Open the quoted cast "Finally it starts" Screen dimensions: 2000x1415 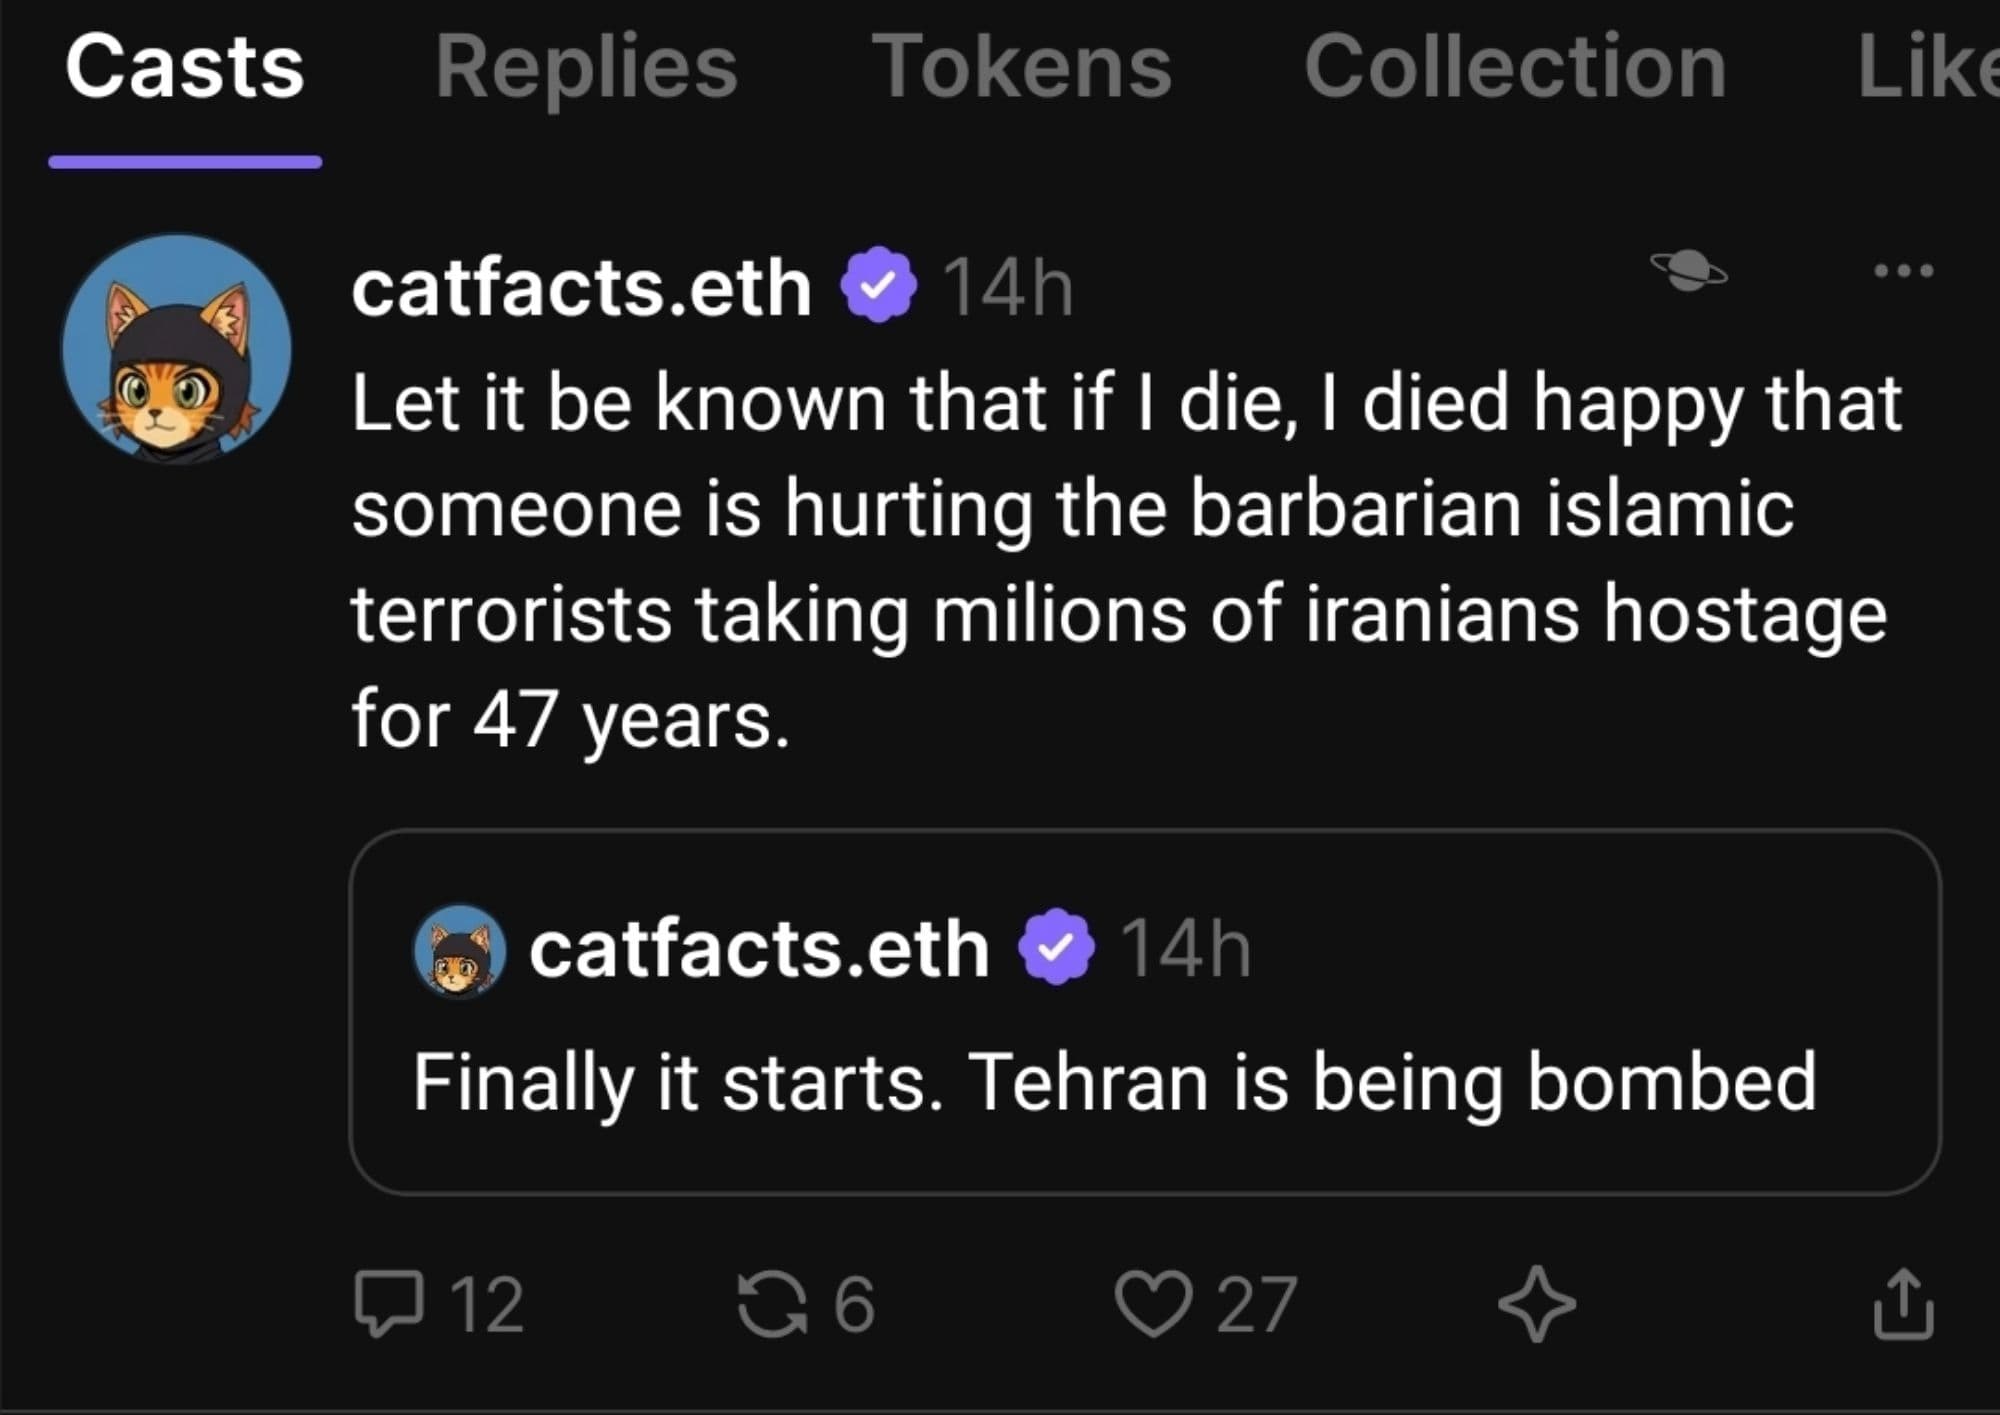pos(1114,1083)
